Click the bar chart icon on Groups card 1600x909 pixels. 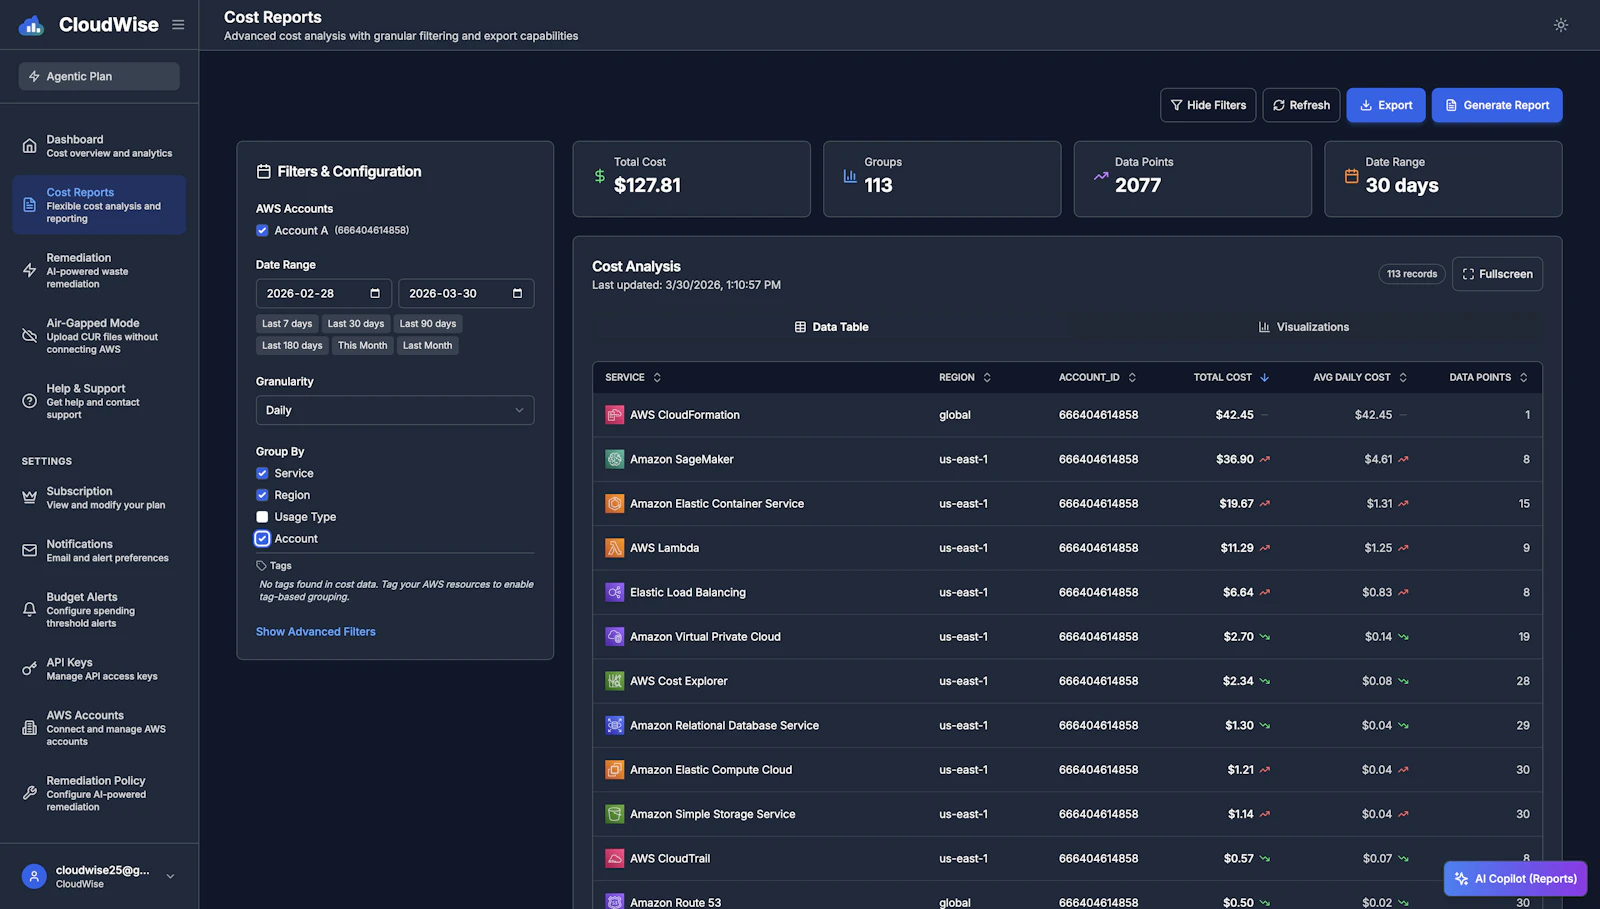(850, 176)
